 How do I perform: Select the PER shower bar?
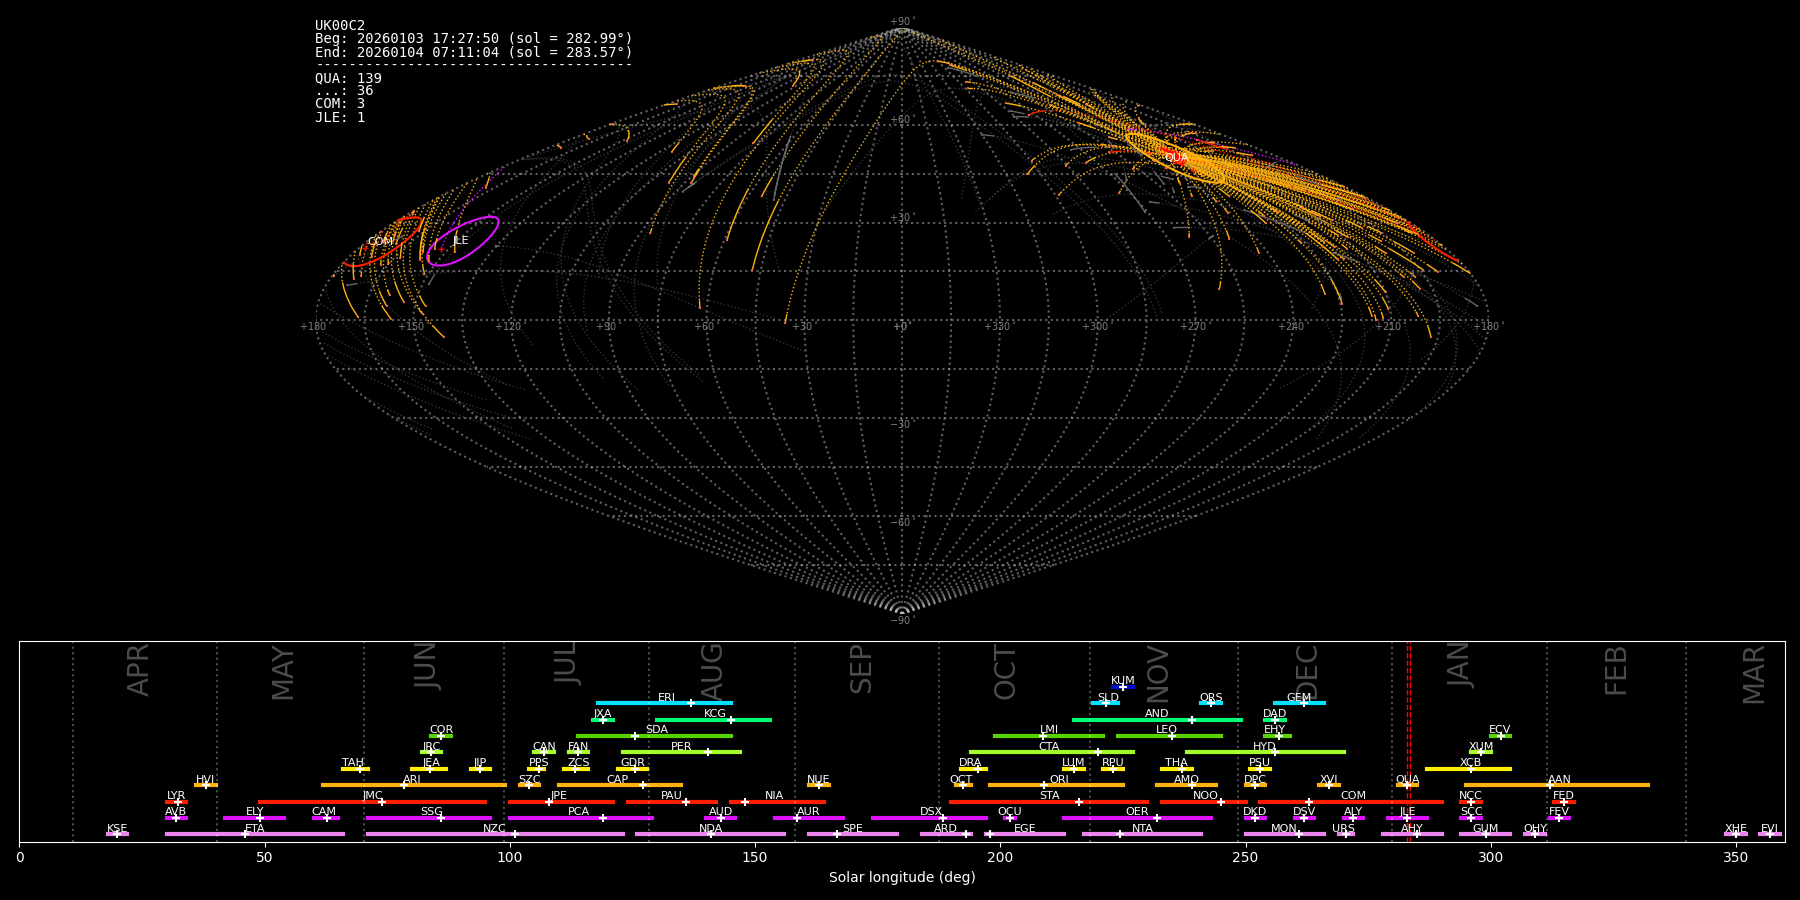(x=681, y=752)
